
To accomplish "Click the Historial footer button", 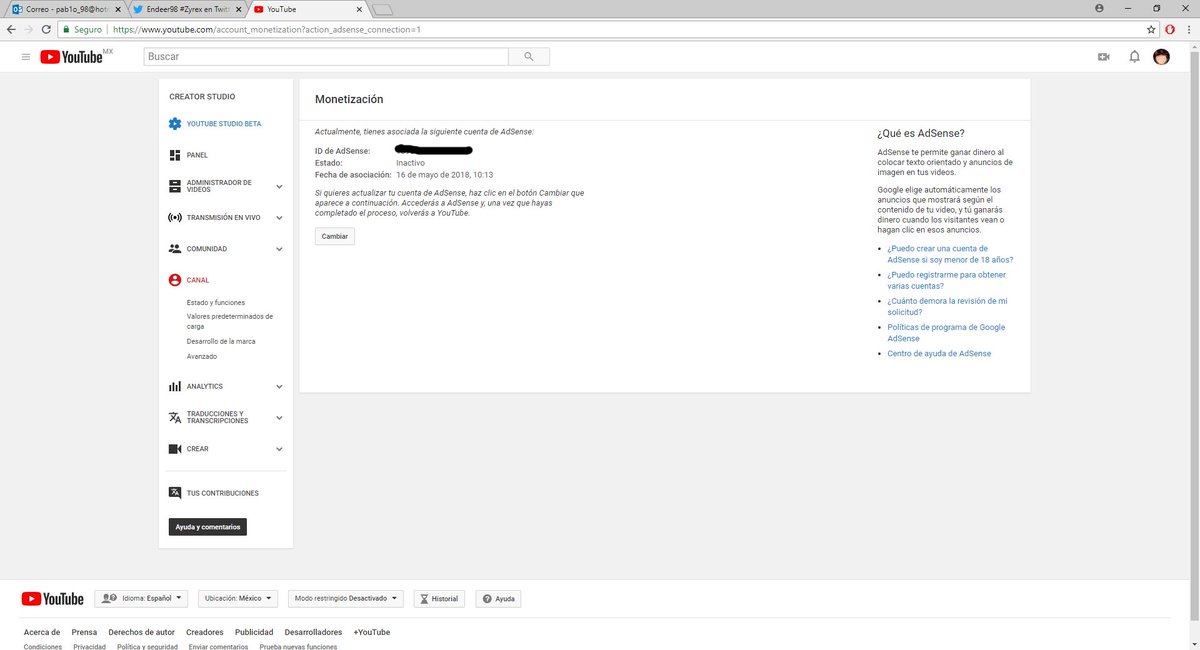I will click(x=439, y=598).
